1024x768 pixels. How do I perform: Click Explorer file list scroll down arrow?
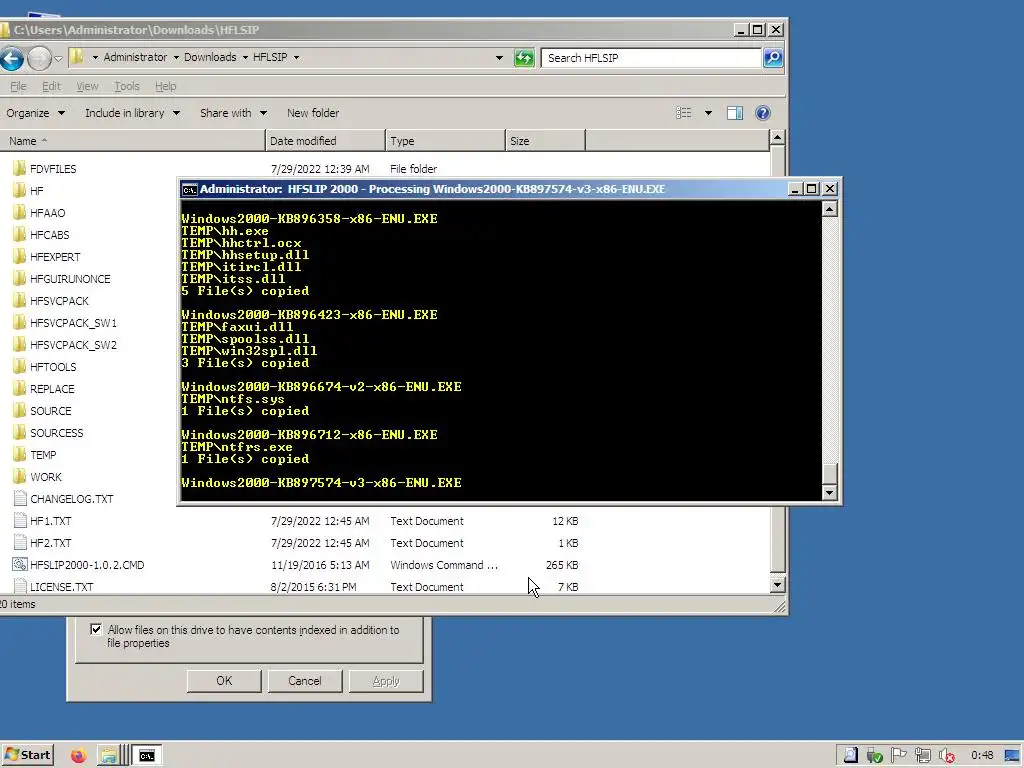(777, 585)
